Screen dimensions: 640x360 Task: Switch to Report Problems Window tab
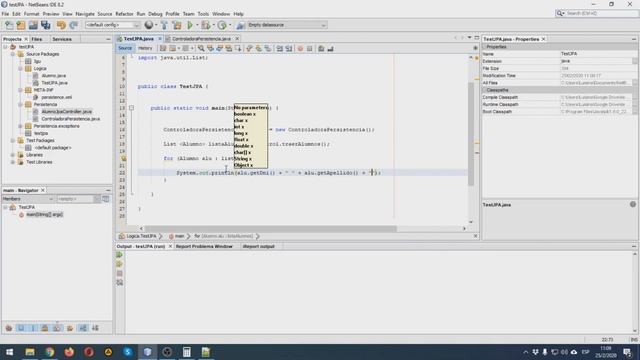tap(204, 247)
